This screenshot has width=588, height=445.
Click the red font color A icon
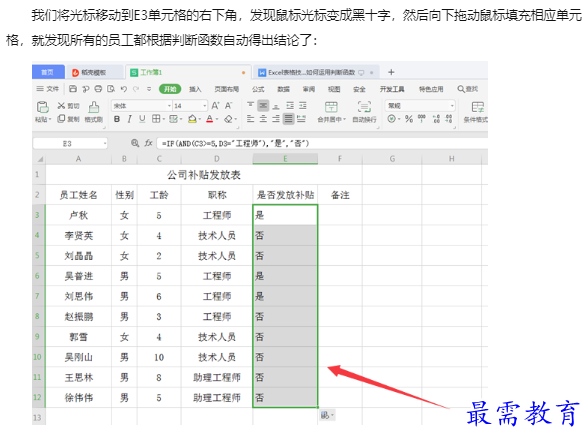[210, 119]
